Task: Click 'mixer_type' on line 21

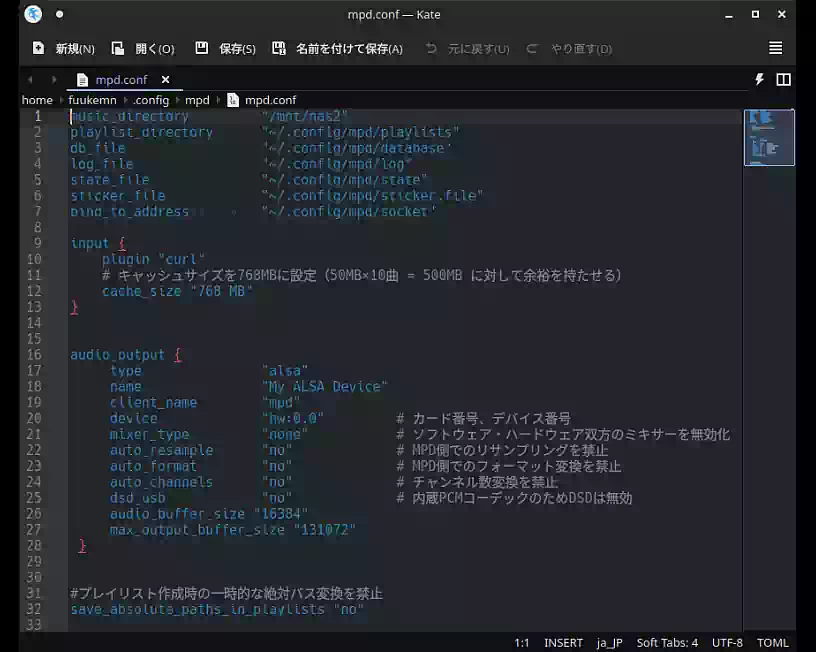Action: tap(149, 434)
